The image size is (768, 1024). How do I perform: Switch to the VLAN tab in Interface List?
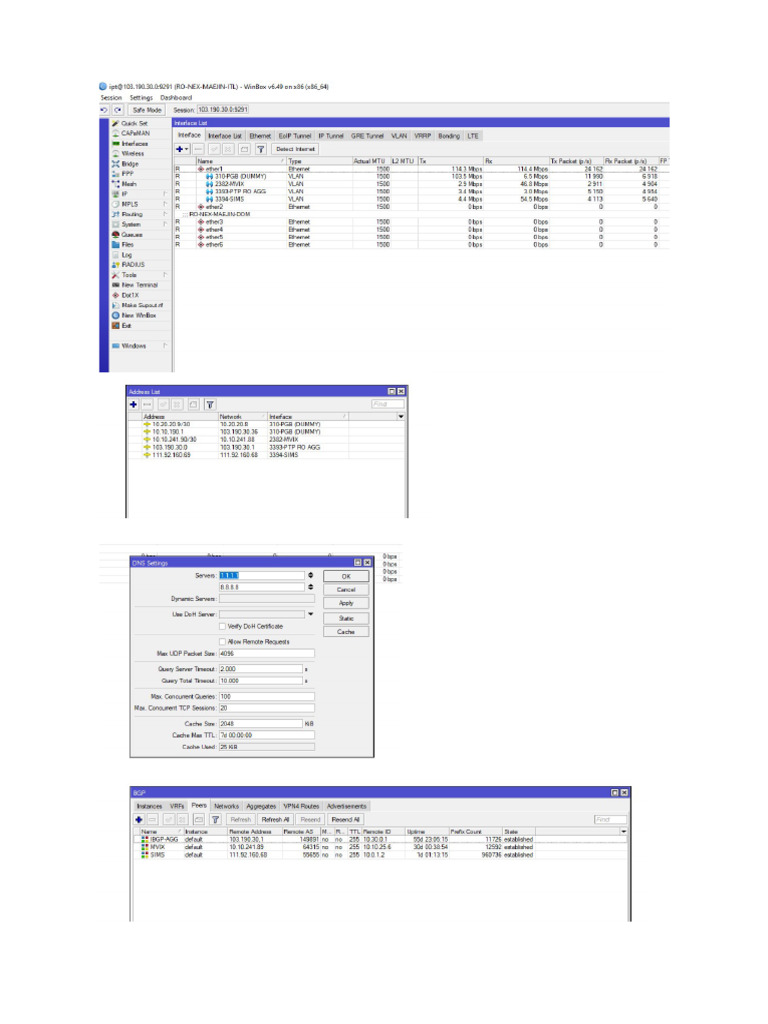(x=399, y=136)
